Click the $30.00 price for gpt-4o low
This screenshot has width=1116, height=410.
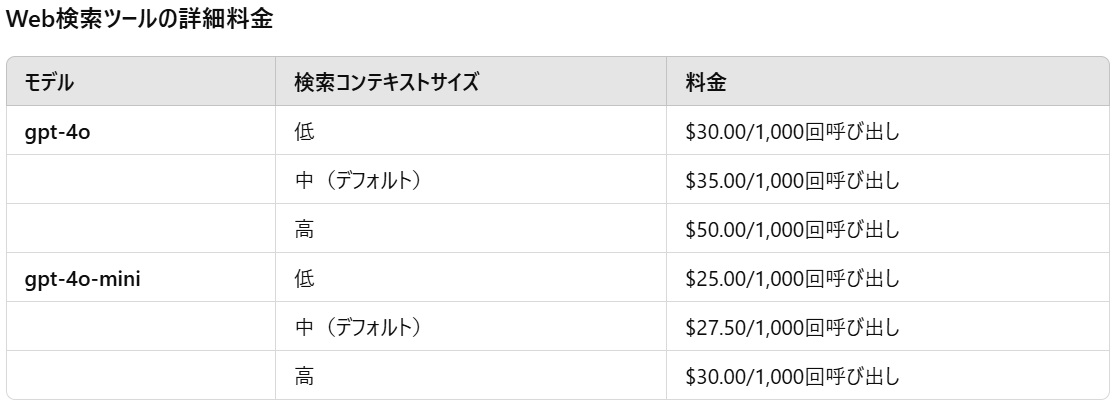click(x=793, y=133)
